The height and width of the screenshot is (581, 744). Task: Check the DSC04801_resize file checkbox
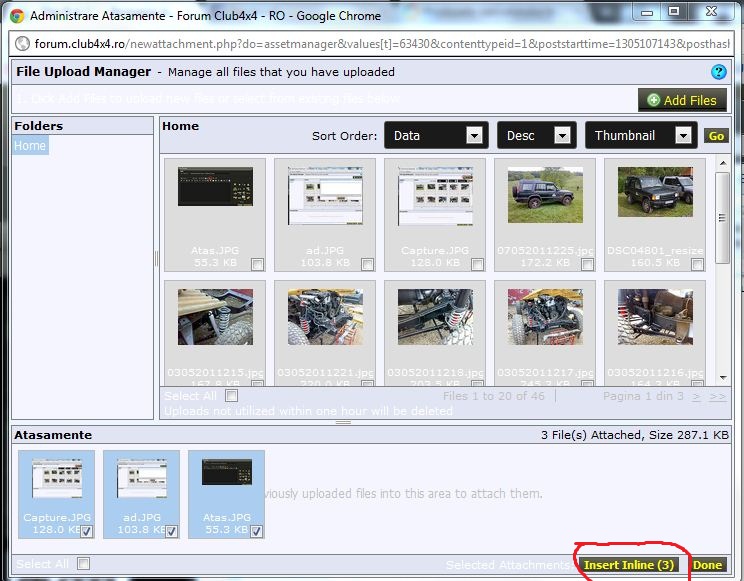click(x=698, y=264)
